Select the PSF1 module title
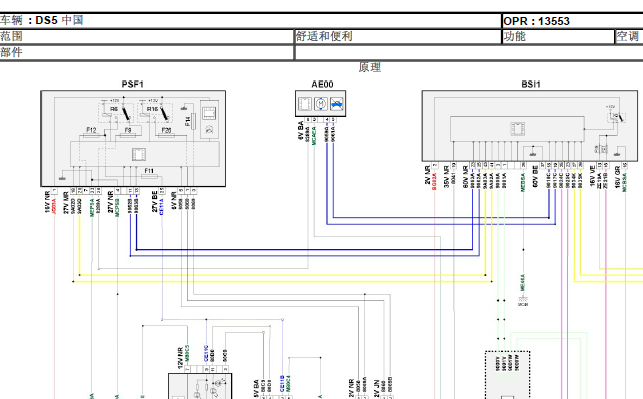Image resolution: width=643 pixels, height=399 pixels. click(x=132, y=84)
